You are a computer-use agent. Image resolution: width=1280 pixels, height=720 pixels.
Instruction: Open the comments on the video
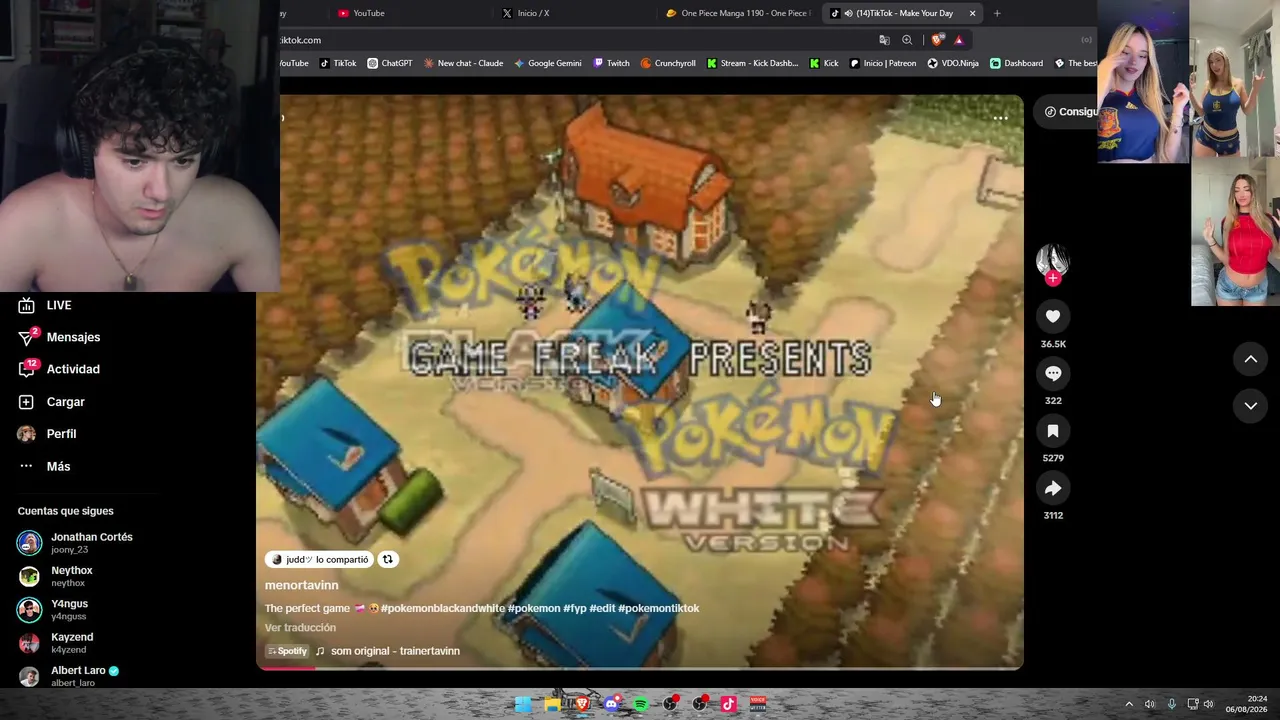pyautogui.click(x=1053, y=373)
